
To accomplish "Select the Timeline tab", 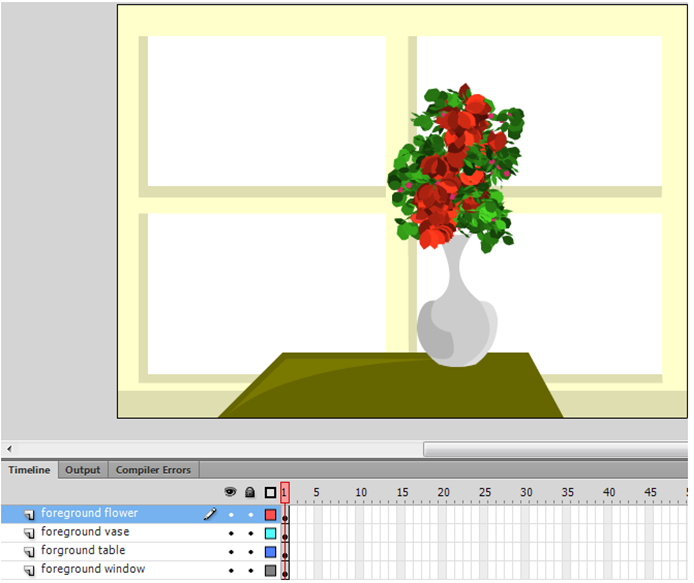I will click(29, 470).
